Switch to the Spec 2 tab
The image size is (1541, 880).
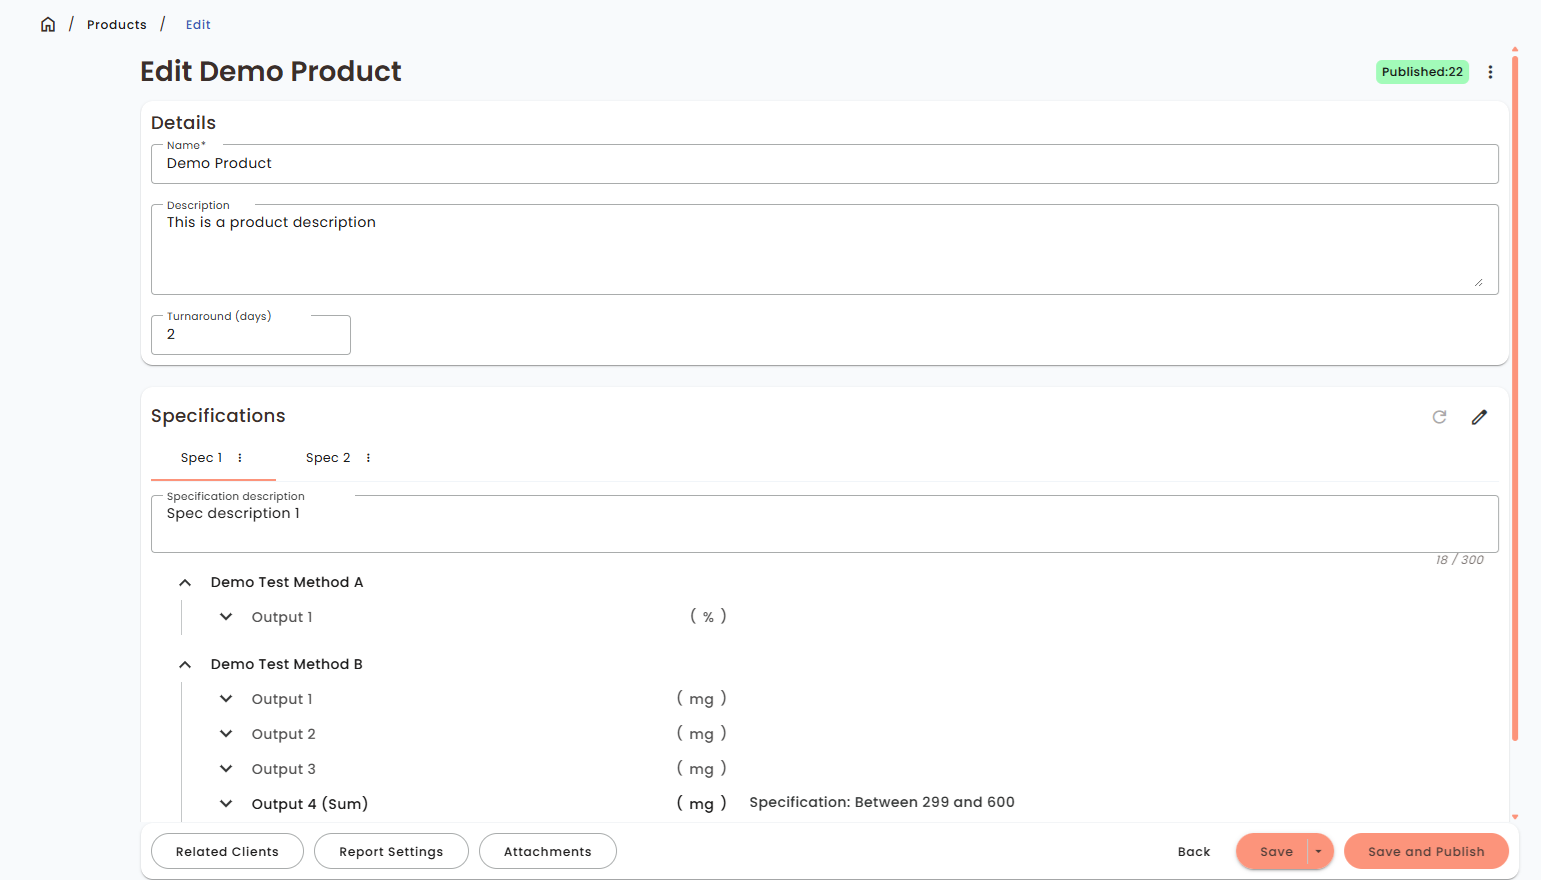click(328, 458)
